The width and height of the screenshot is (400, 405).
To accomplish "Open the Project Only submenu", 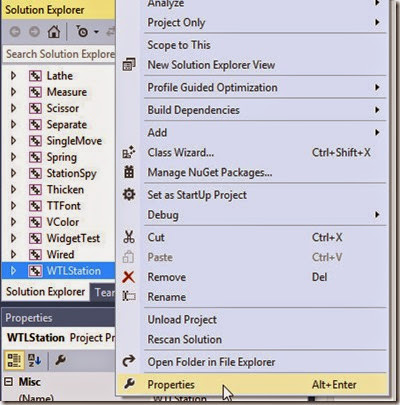I will (253, 23).
